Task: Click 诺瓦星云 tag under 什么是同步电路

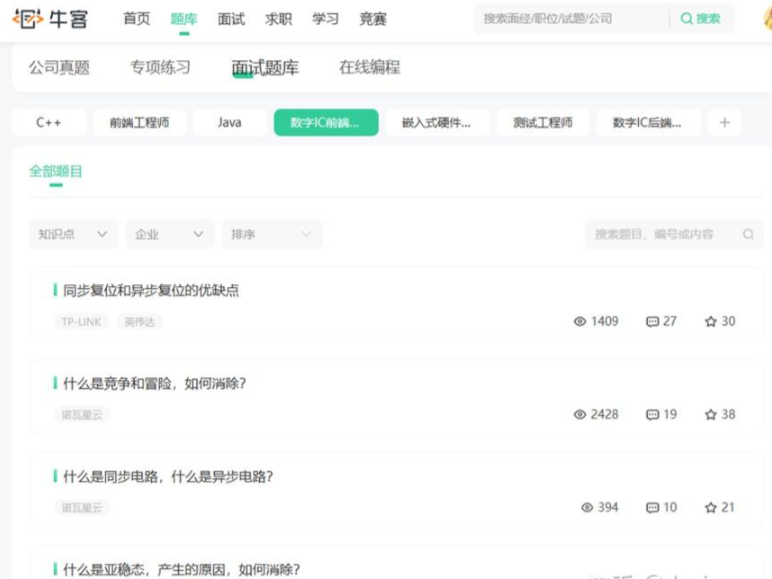Action: coord(82,508)
